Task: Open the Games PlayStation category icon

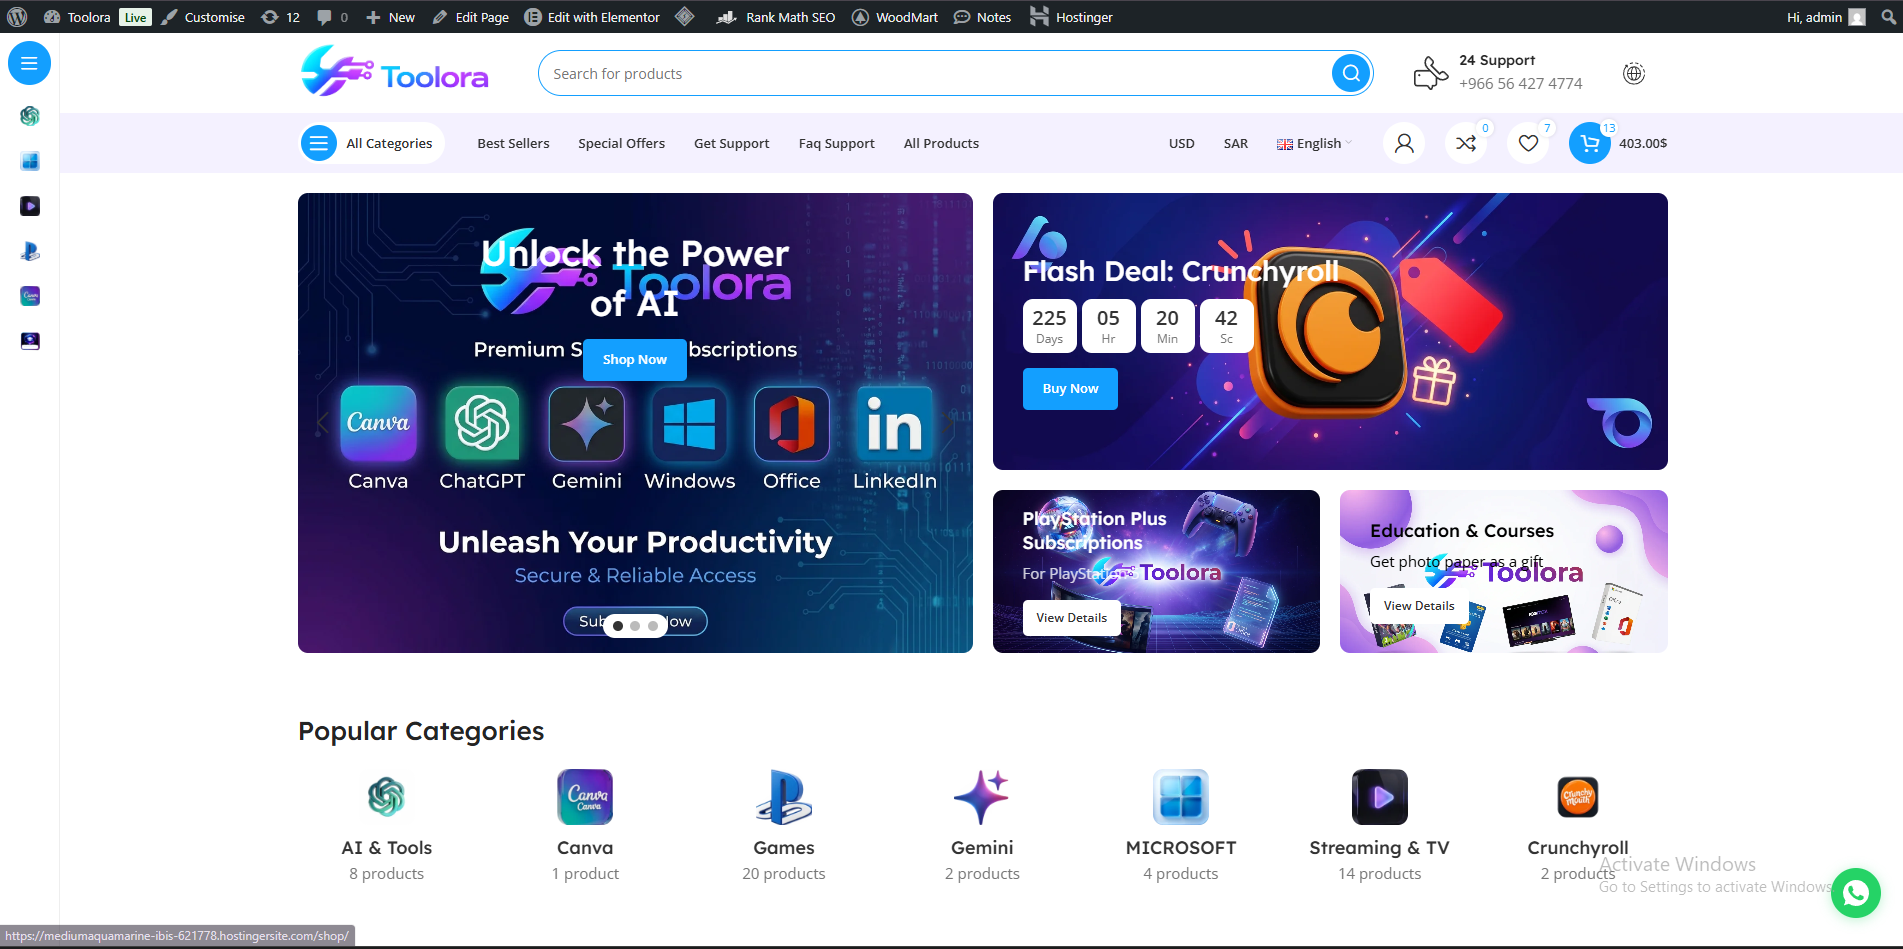Action: [784, 797]
